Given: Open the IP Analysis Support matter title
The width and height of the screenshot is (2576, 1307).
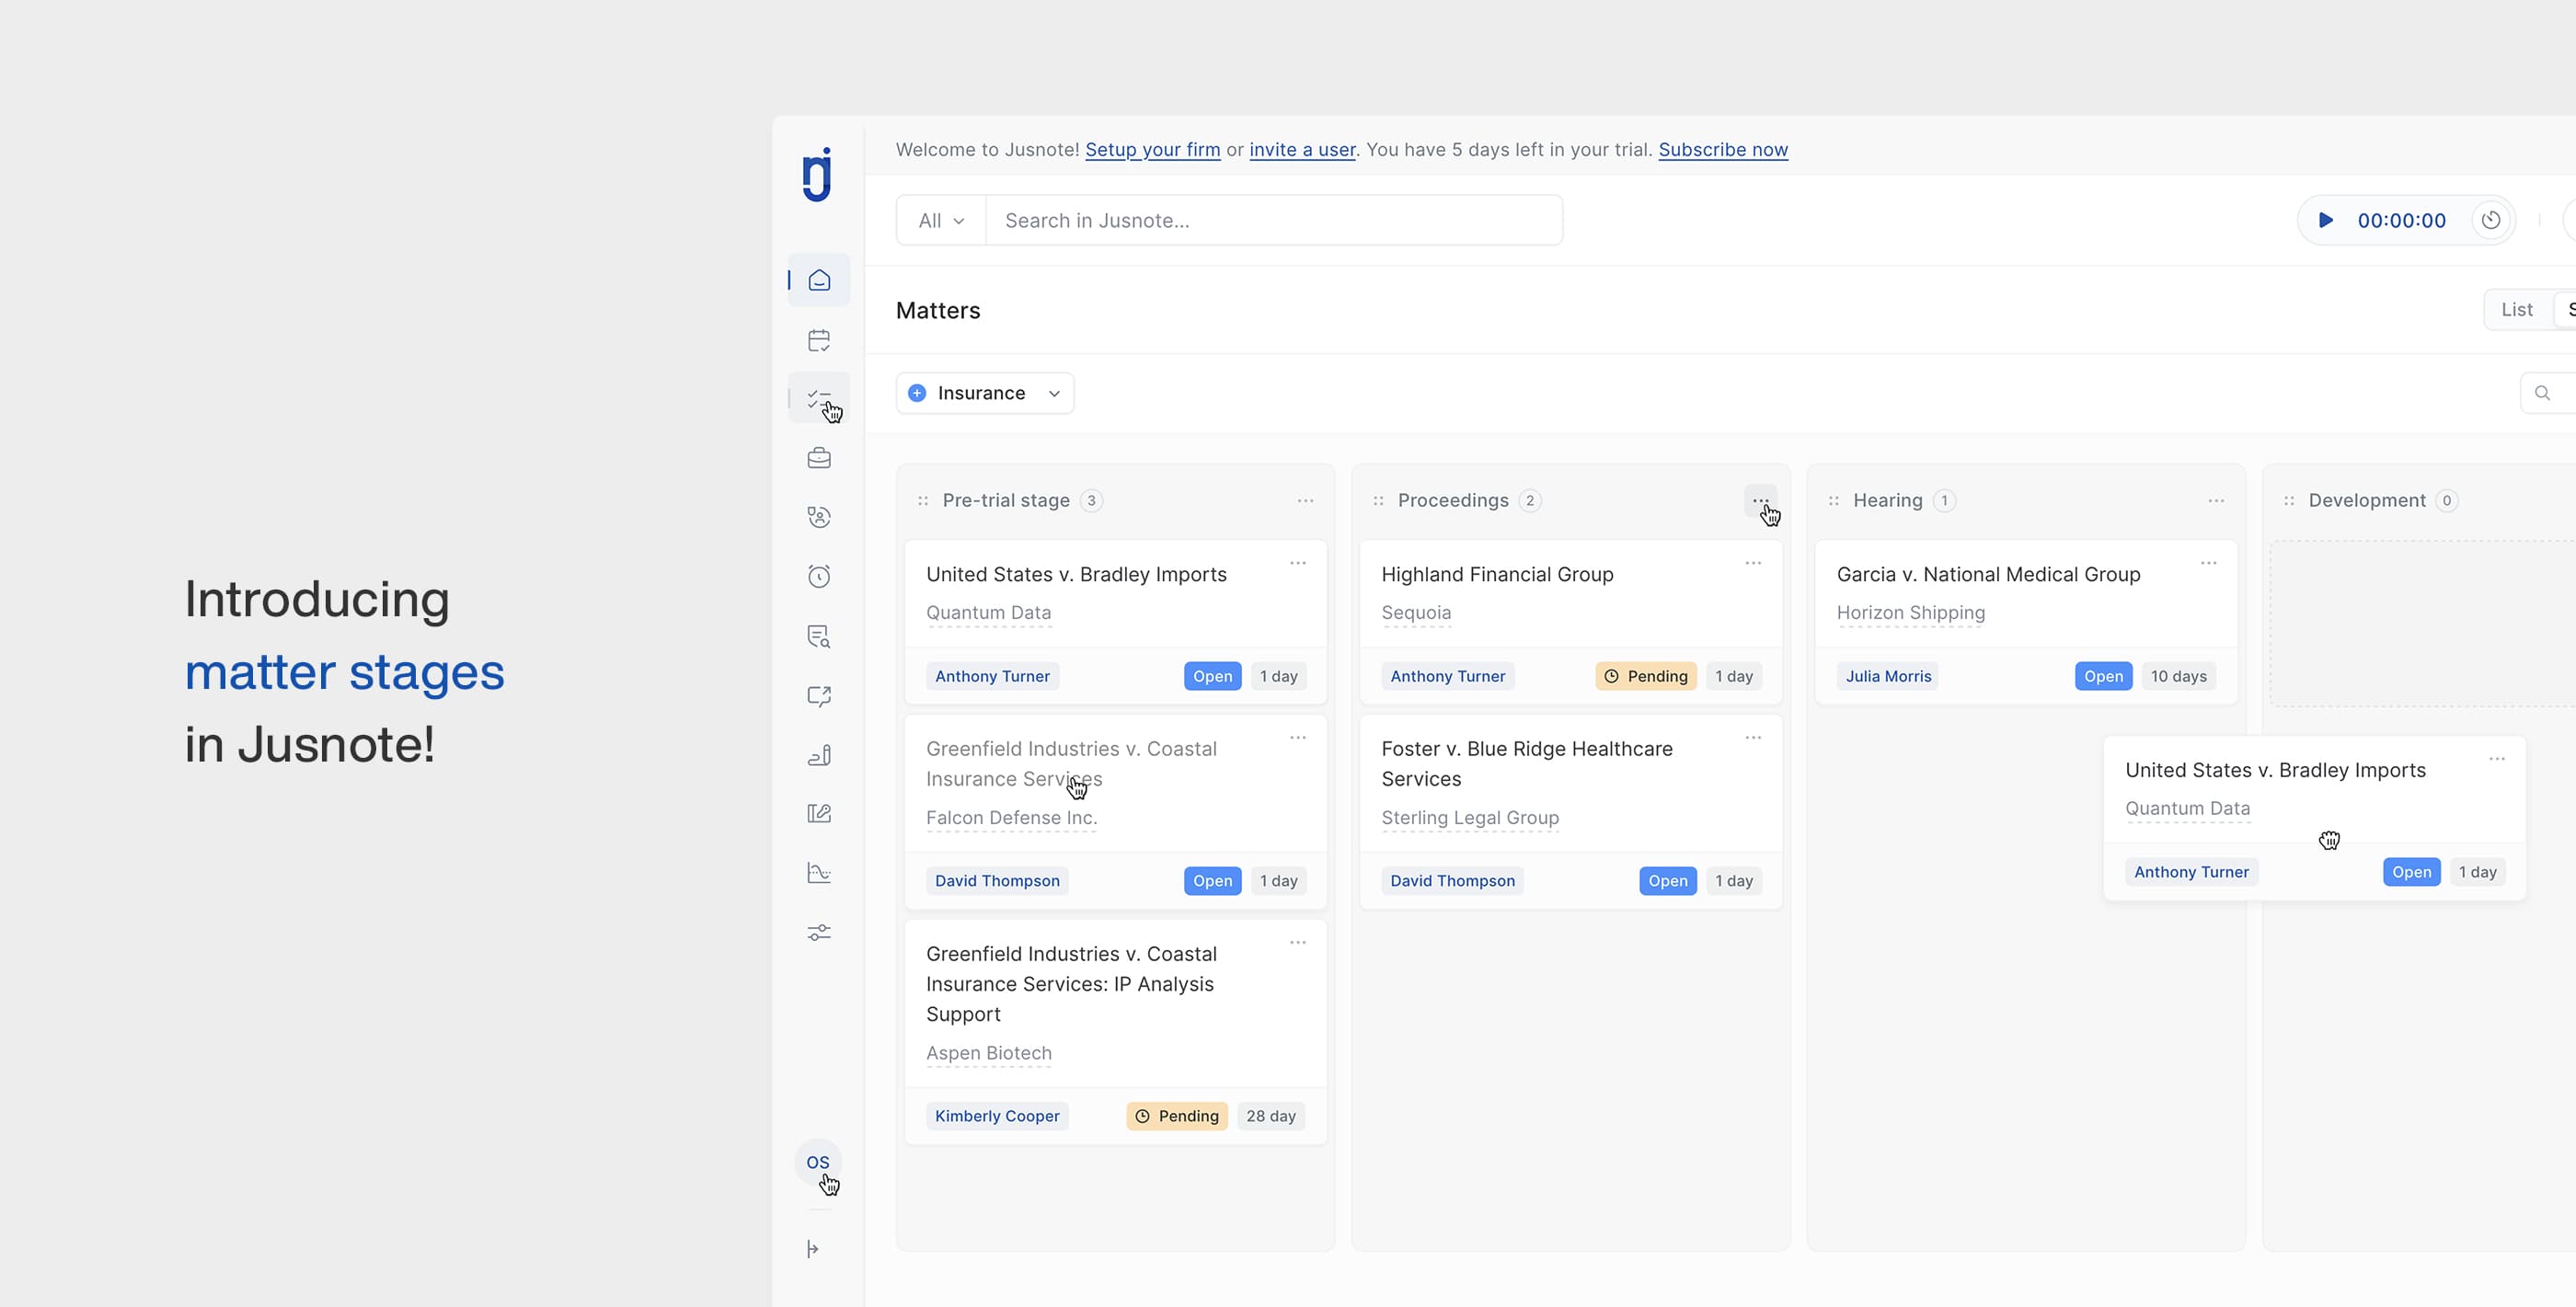Looking at the screenshot, I should coord(1071,984).
